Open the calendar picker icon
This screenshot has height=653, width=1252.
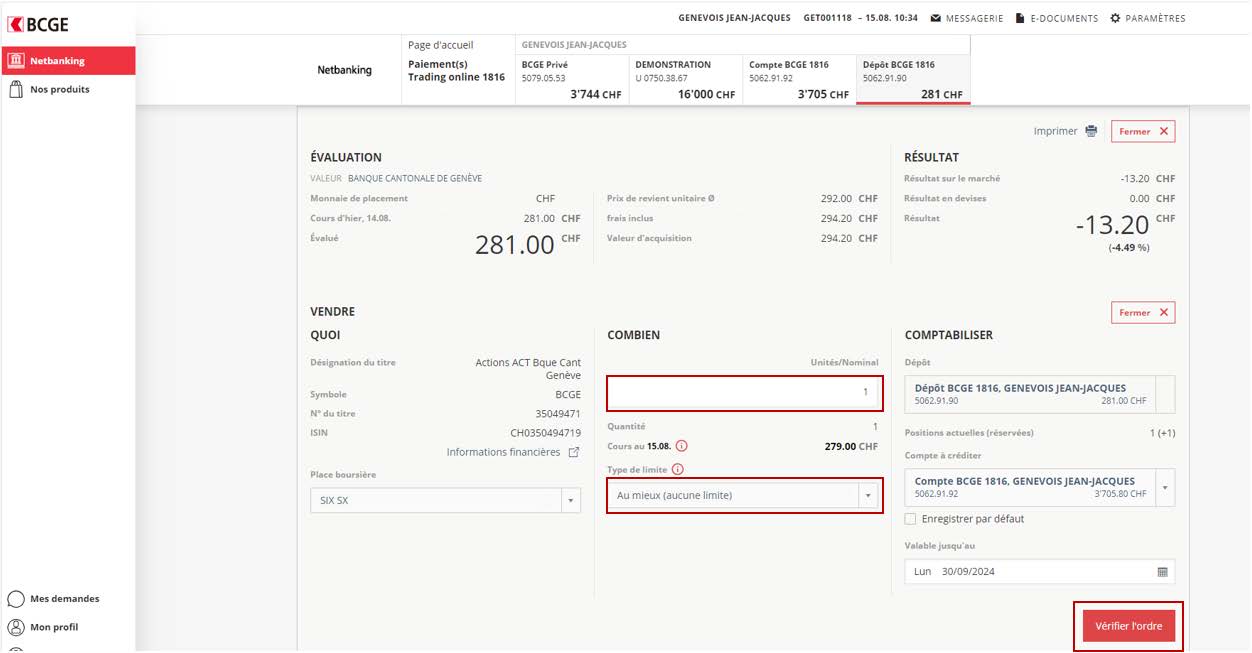1162,571
